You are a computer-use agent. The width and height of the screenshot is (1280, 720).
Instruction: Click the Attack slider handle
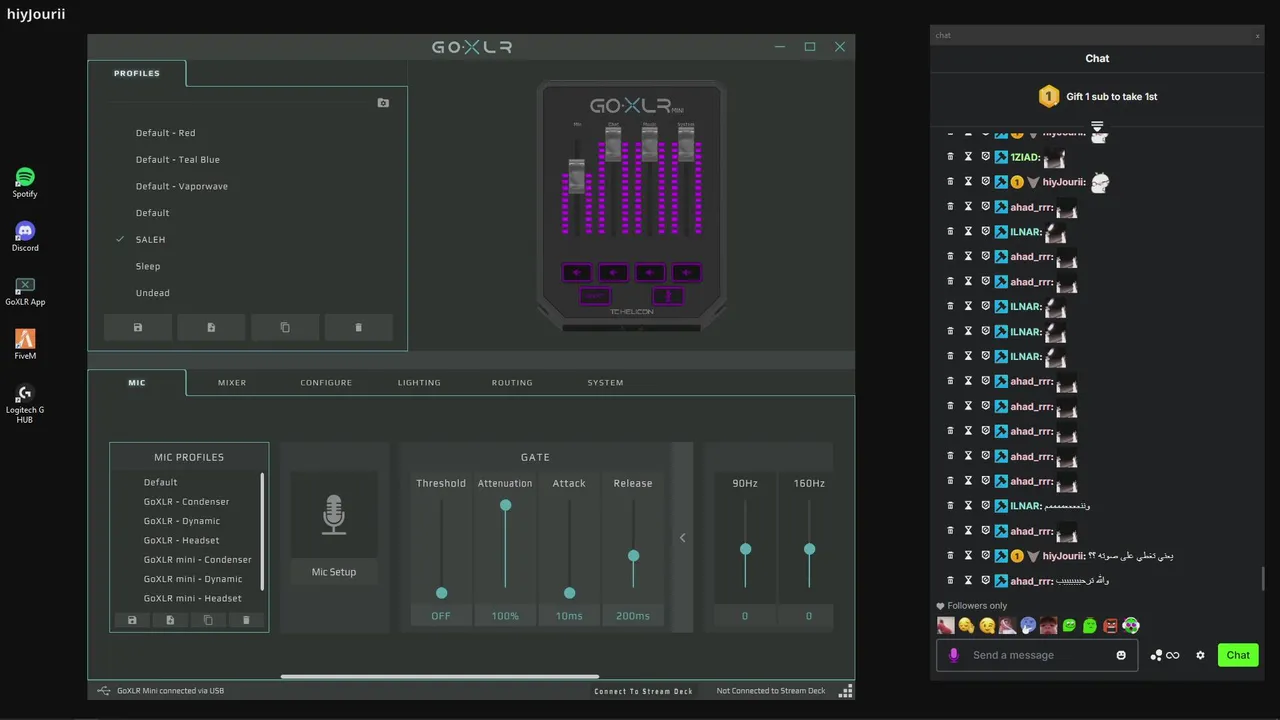pyautogui.click(x=569, y=593)
